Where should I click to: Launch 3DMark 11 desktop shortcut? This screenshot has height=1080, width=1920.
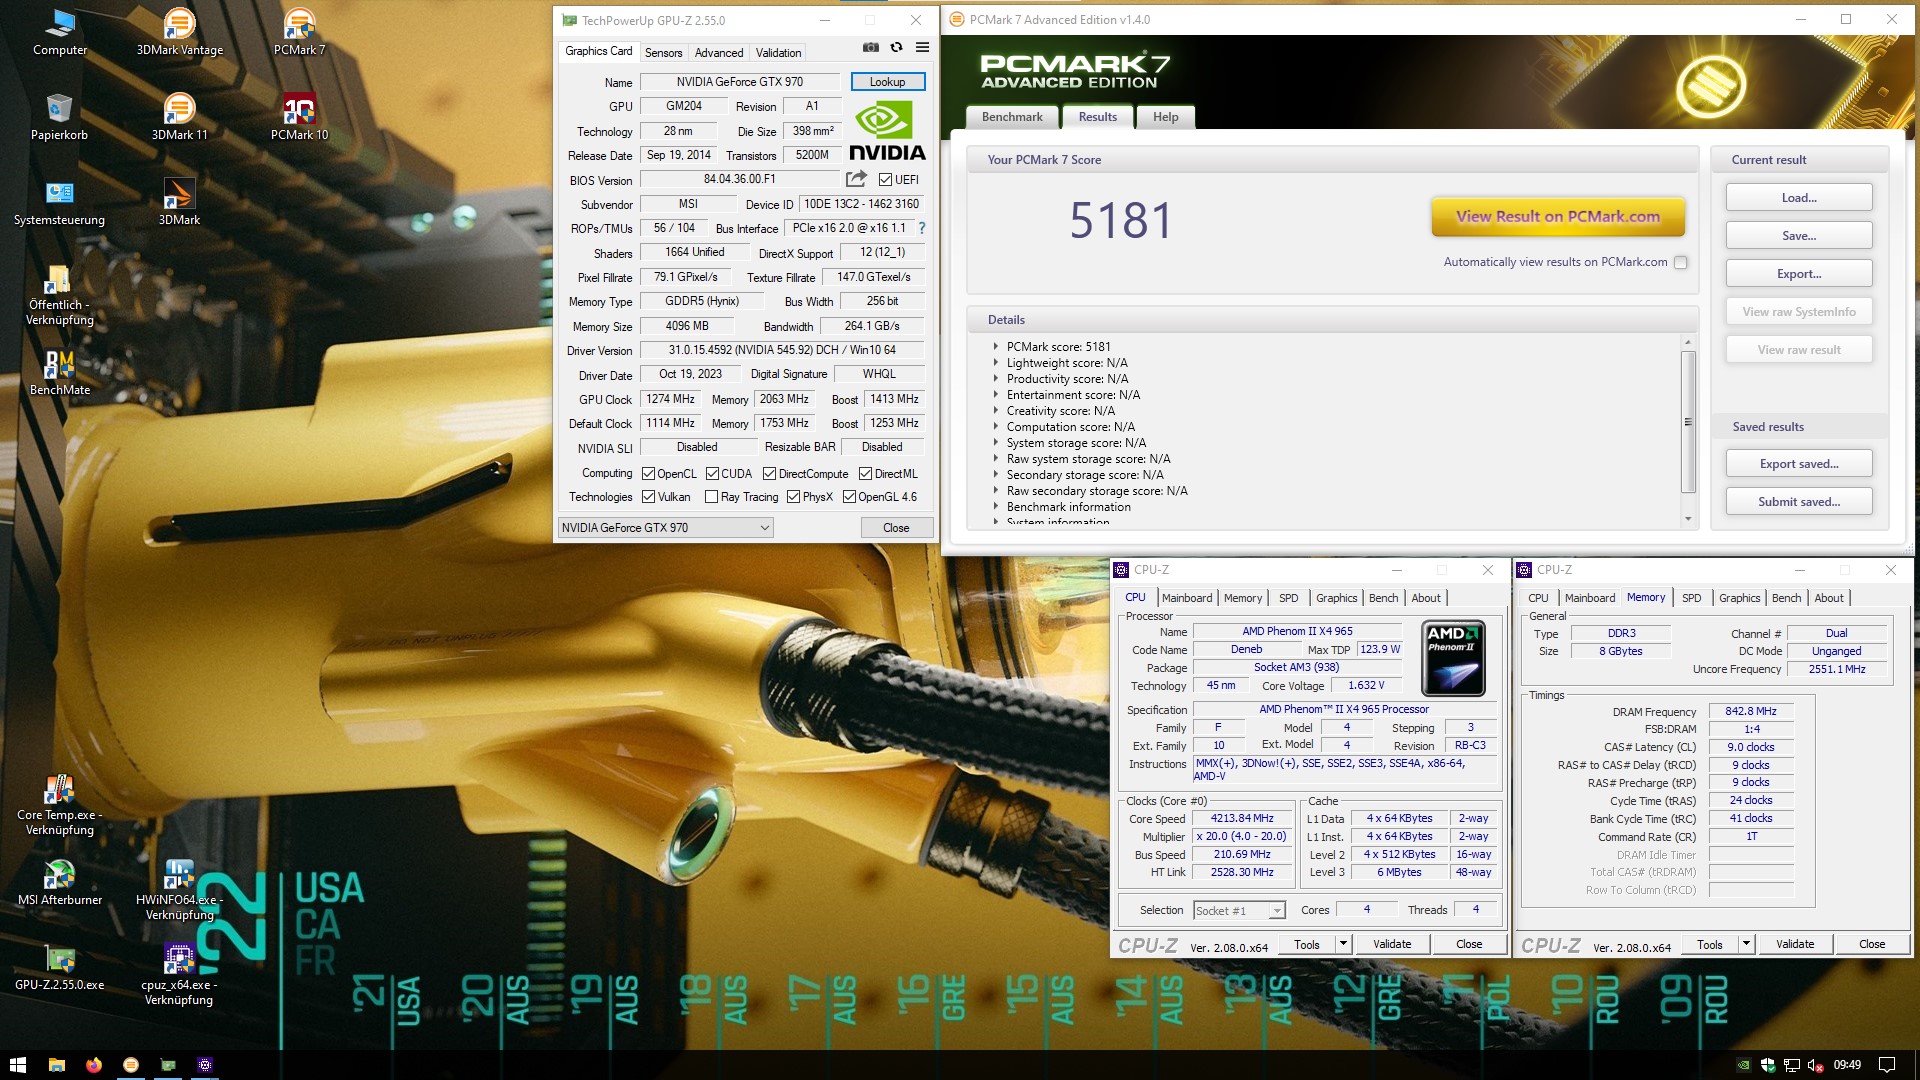click(x=180, y=117)
